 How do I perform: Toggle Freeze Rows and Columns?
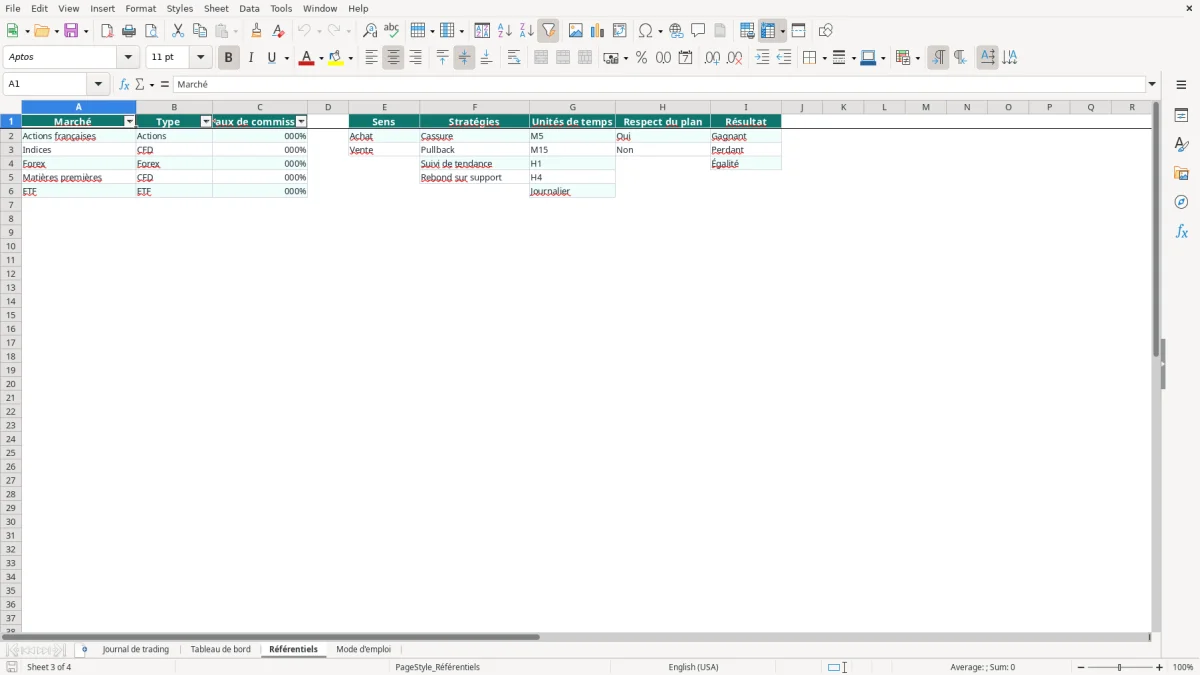[x=768, y=31]
